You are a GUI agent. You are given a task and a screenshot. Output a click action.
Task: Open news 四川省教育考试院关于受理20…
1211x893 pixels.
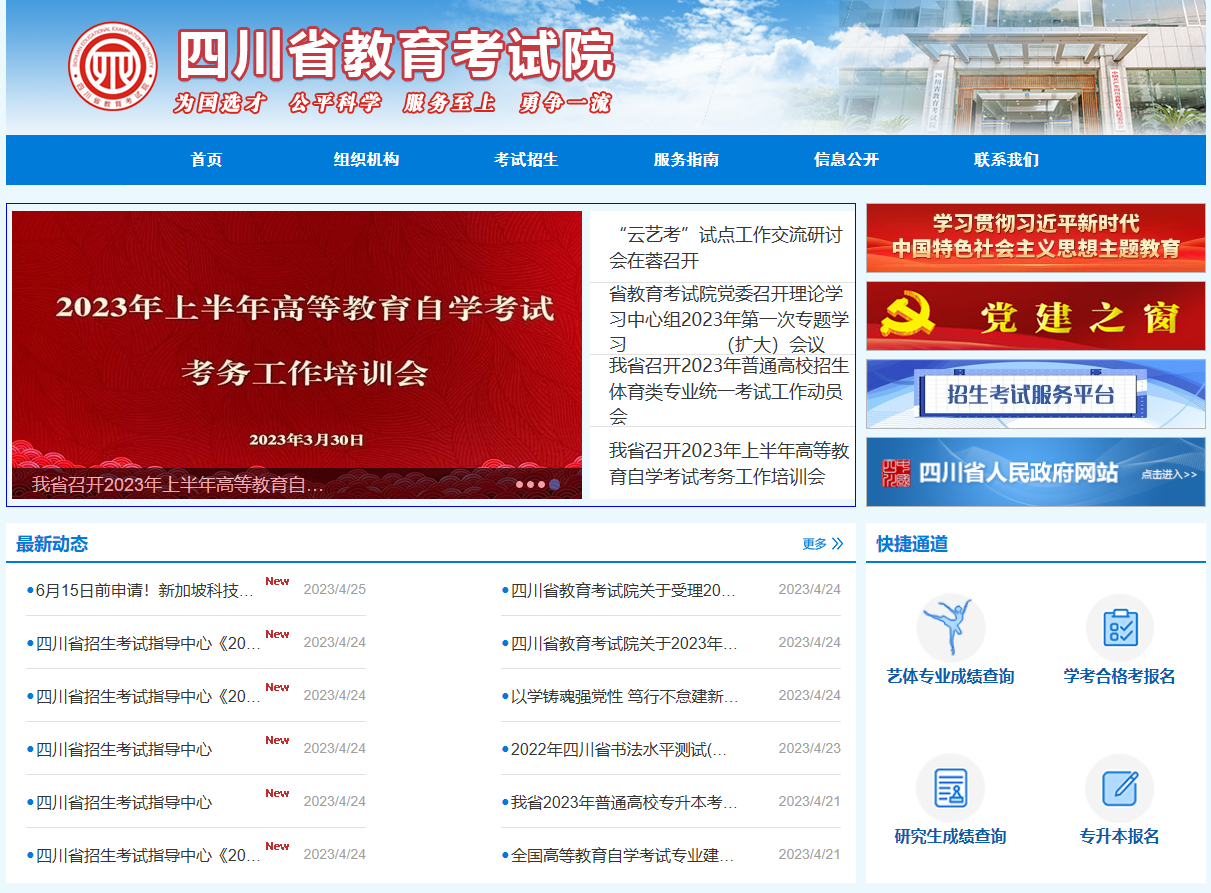tap(623, 590)
